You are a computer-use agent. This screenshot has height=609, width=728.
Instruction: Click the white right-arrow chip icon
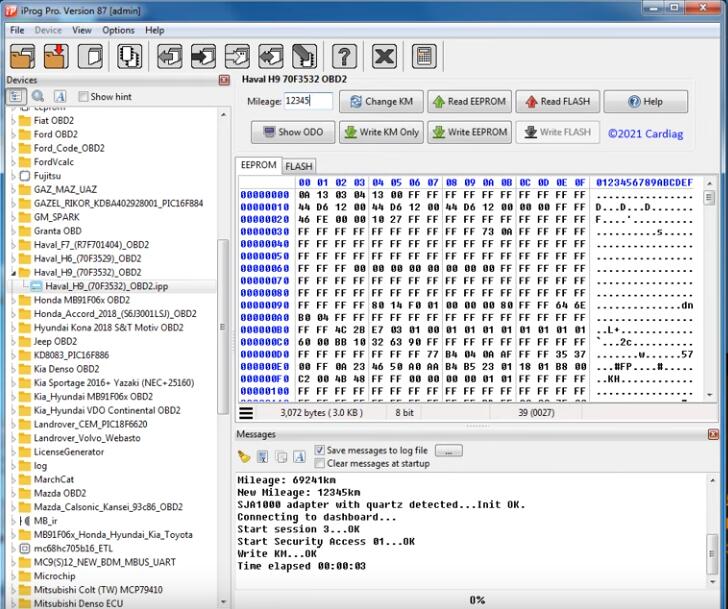pos(237,57)
